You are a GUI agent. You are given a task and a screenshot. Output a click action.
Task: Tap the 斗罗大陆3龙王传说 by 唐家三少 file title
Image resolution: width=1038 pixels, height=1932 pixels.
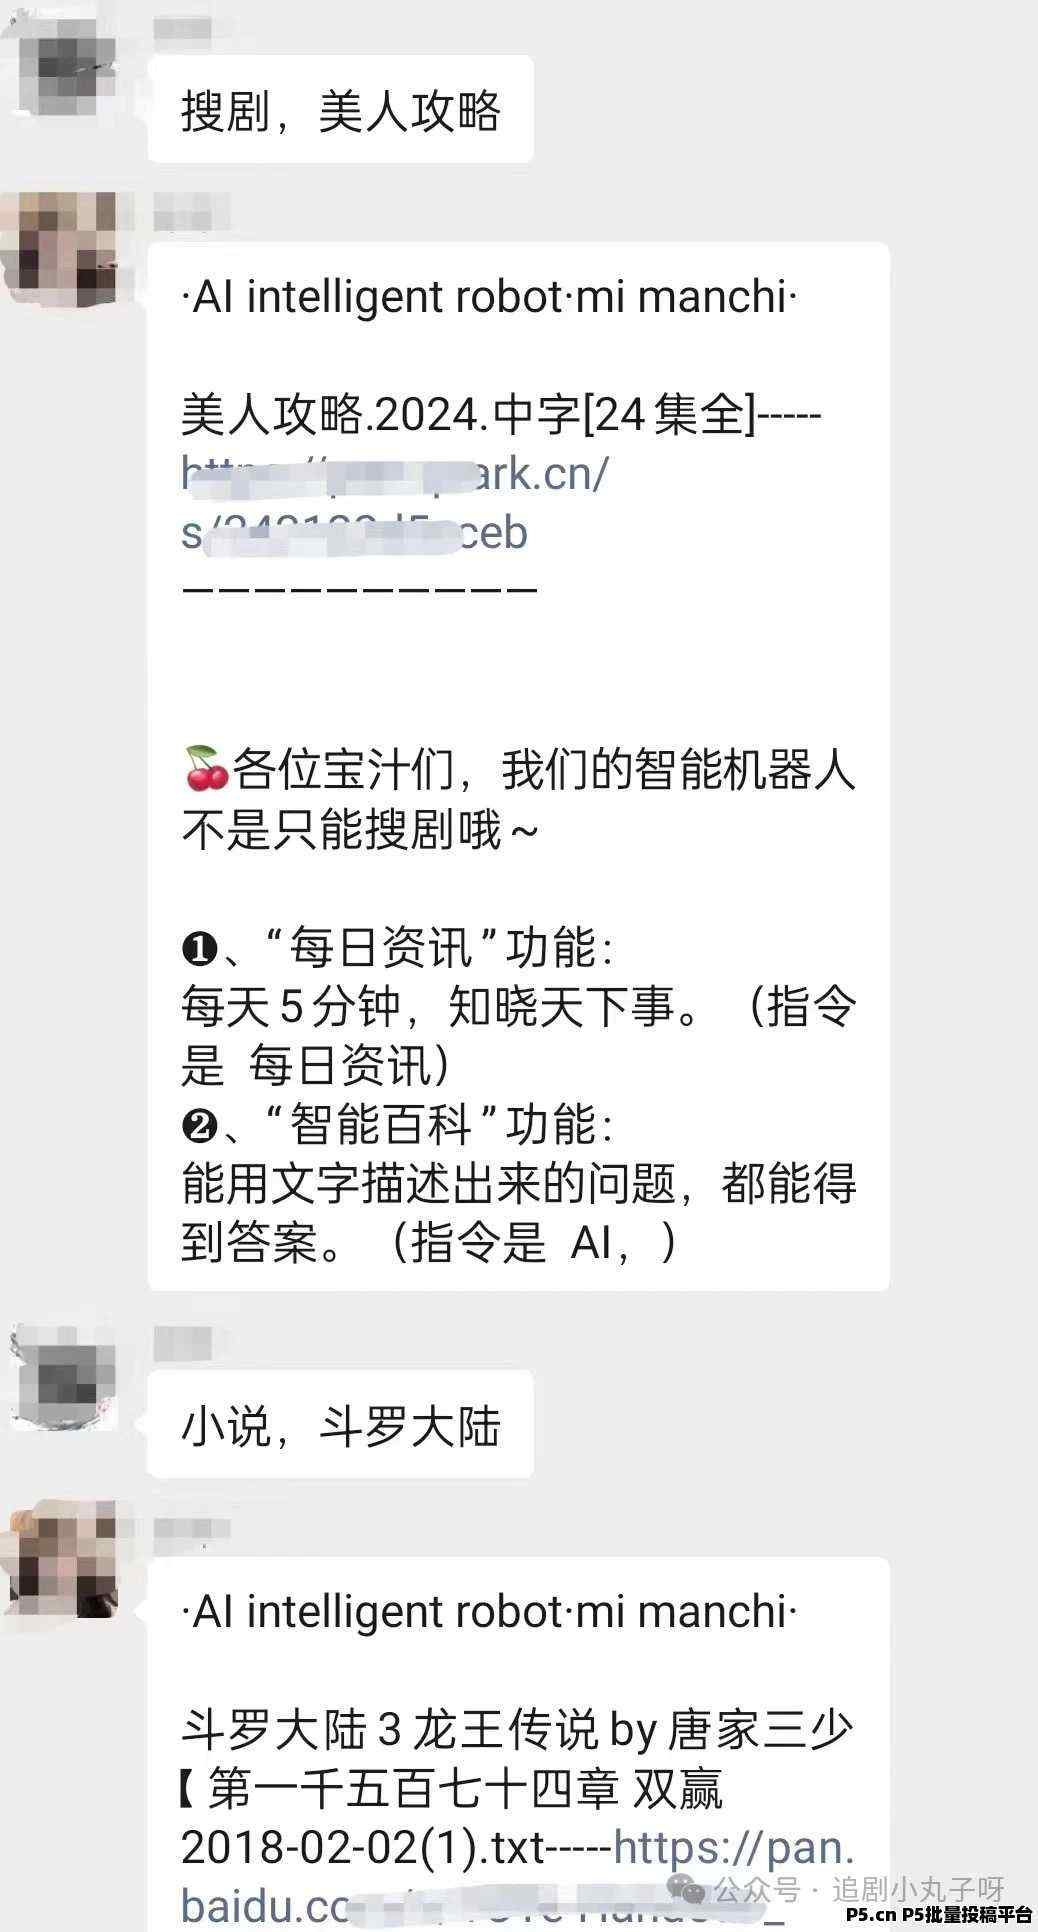tap(517, 1730)
